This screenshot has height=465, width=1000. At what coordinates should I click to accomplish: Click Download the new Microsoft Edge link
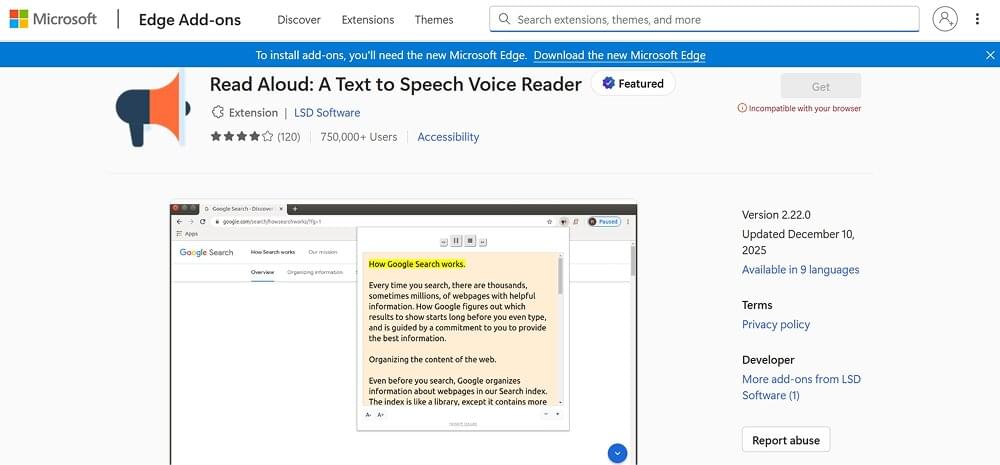(620, 55)
